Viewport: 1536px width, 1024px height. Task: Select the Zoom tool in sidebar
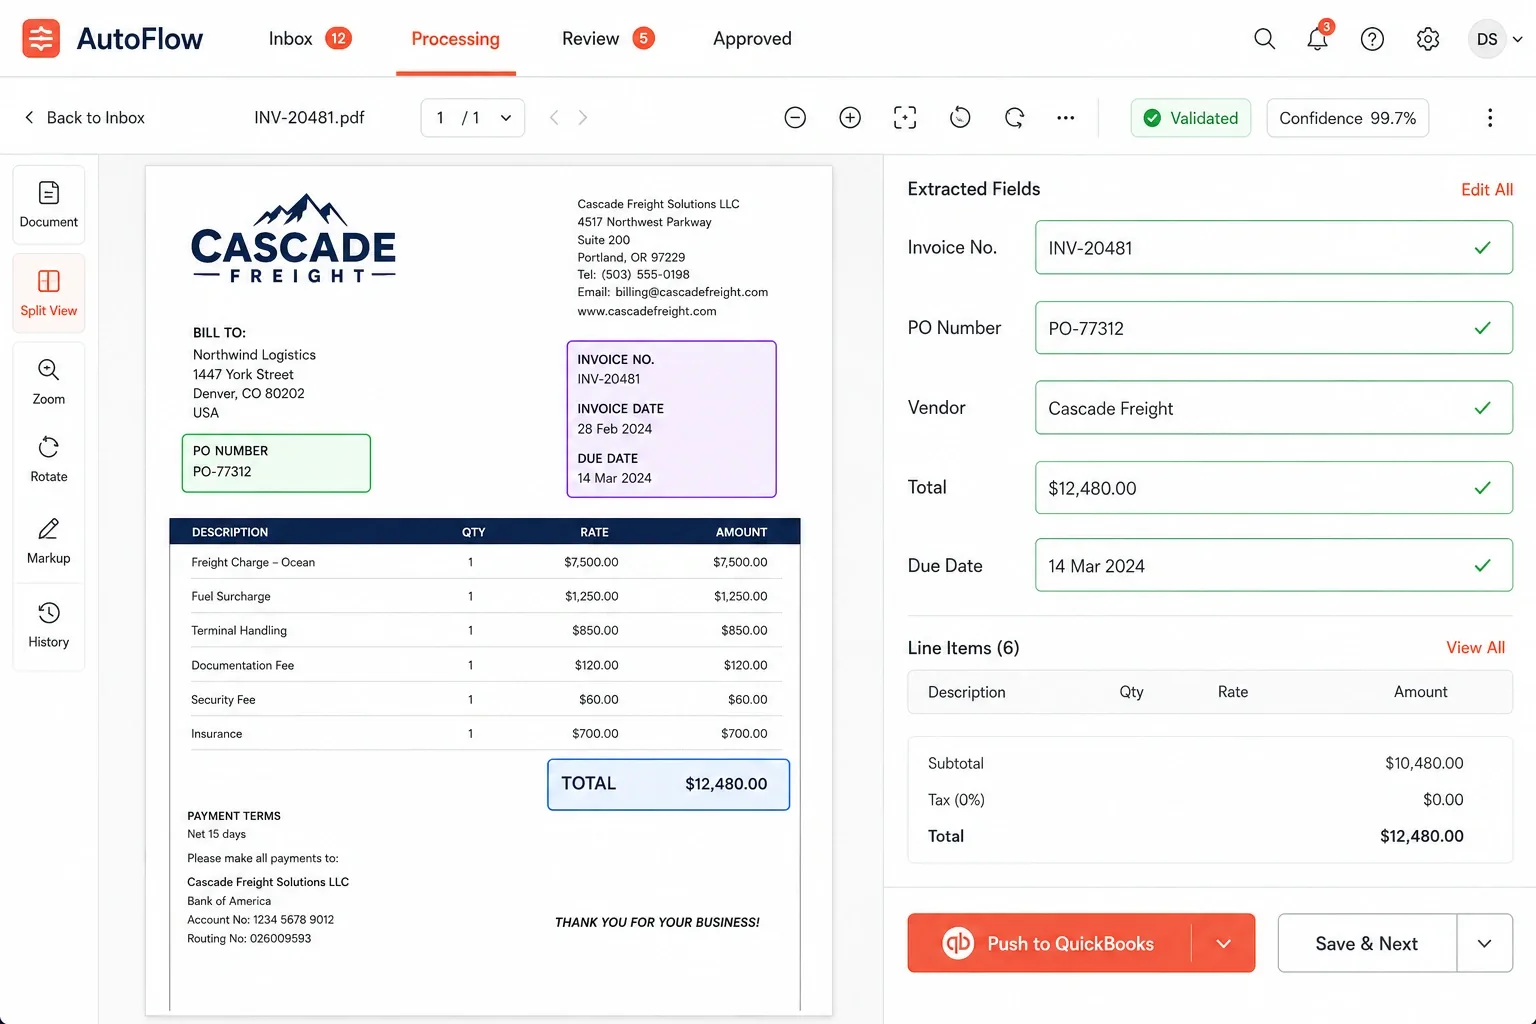click(x=48, y=382)
